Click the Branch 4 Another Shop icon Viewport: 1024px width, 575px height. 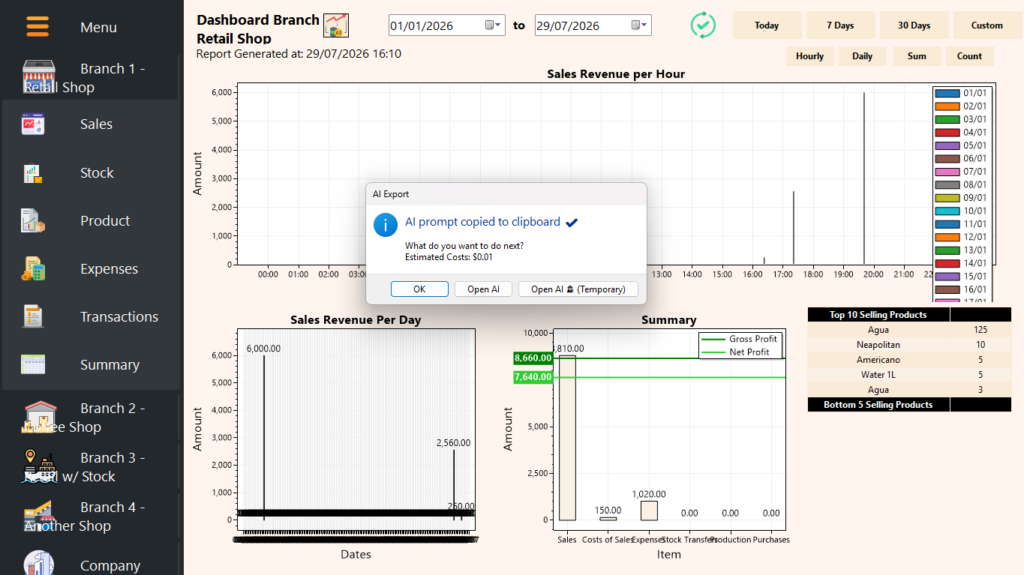click(x=38, y=516)
